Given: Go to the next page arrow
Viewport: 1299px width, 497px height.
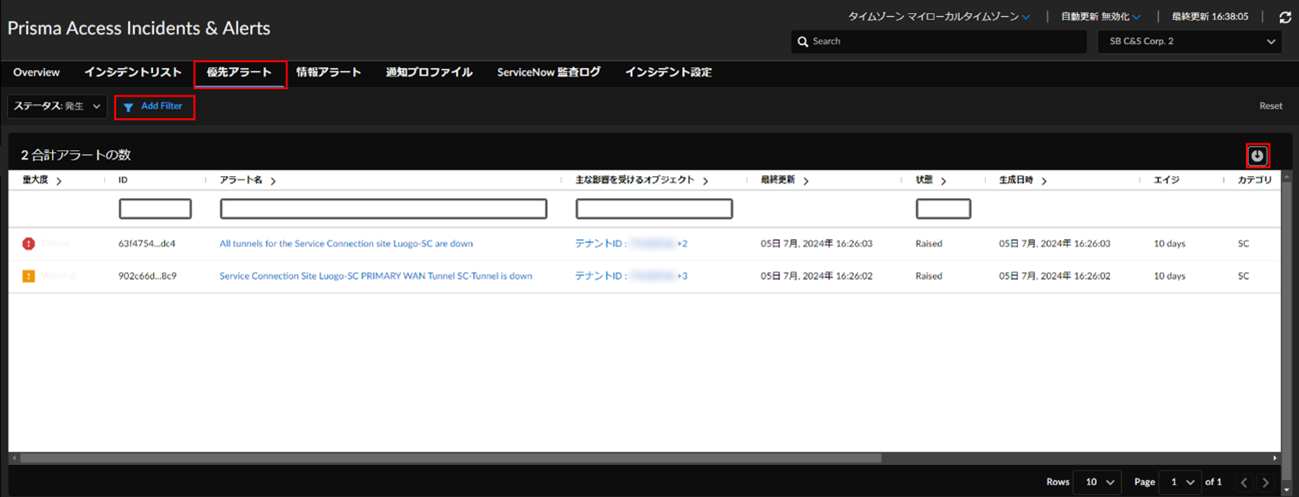Looking at the screenshot, I should coord(1266,482).
